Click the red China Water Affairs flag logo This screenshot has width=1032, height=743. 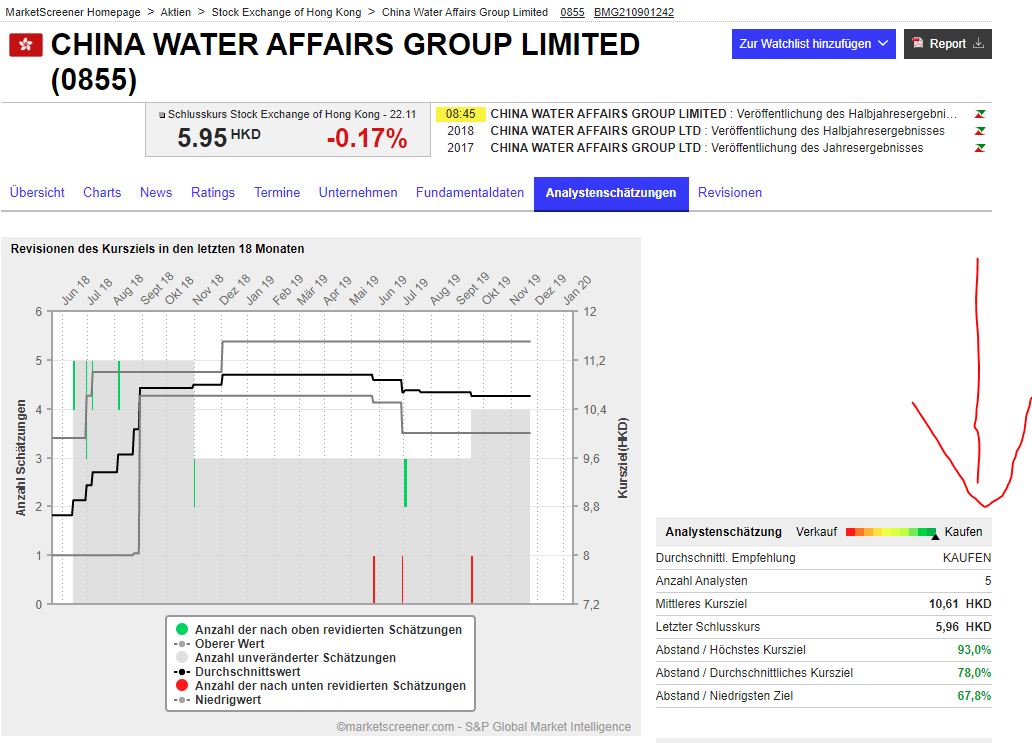pos(25,44)
